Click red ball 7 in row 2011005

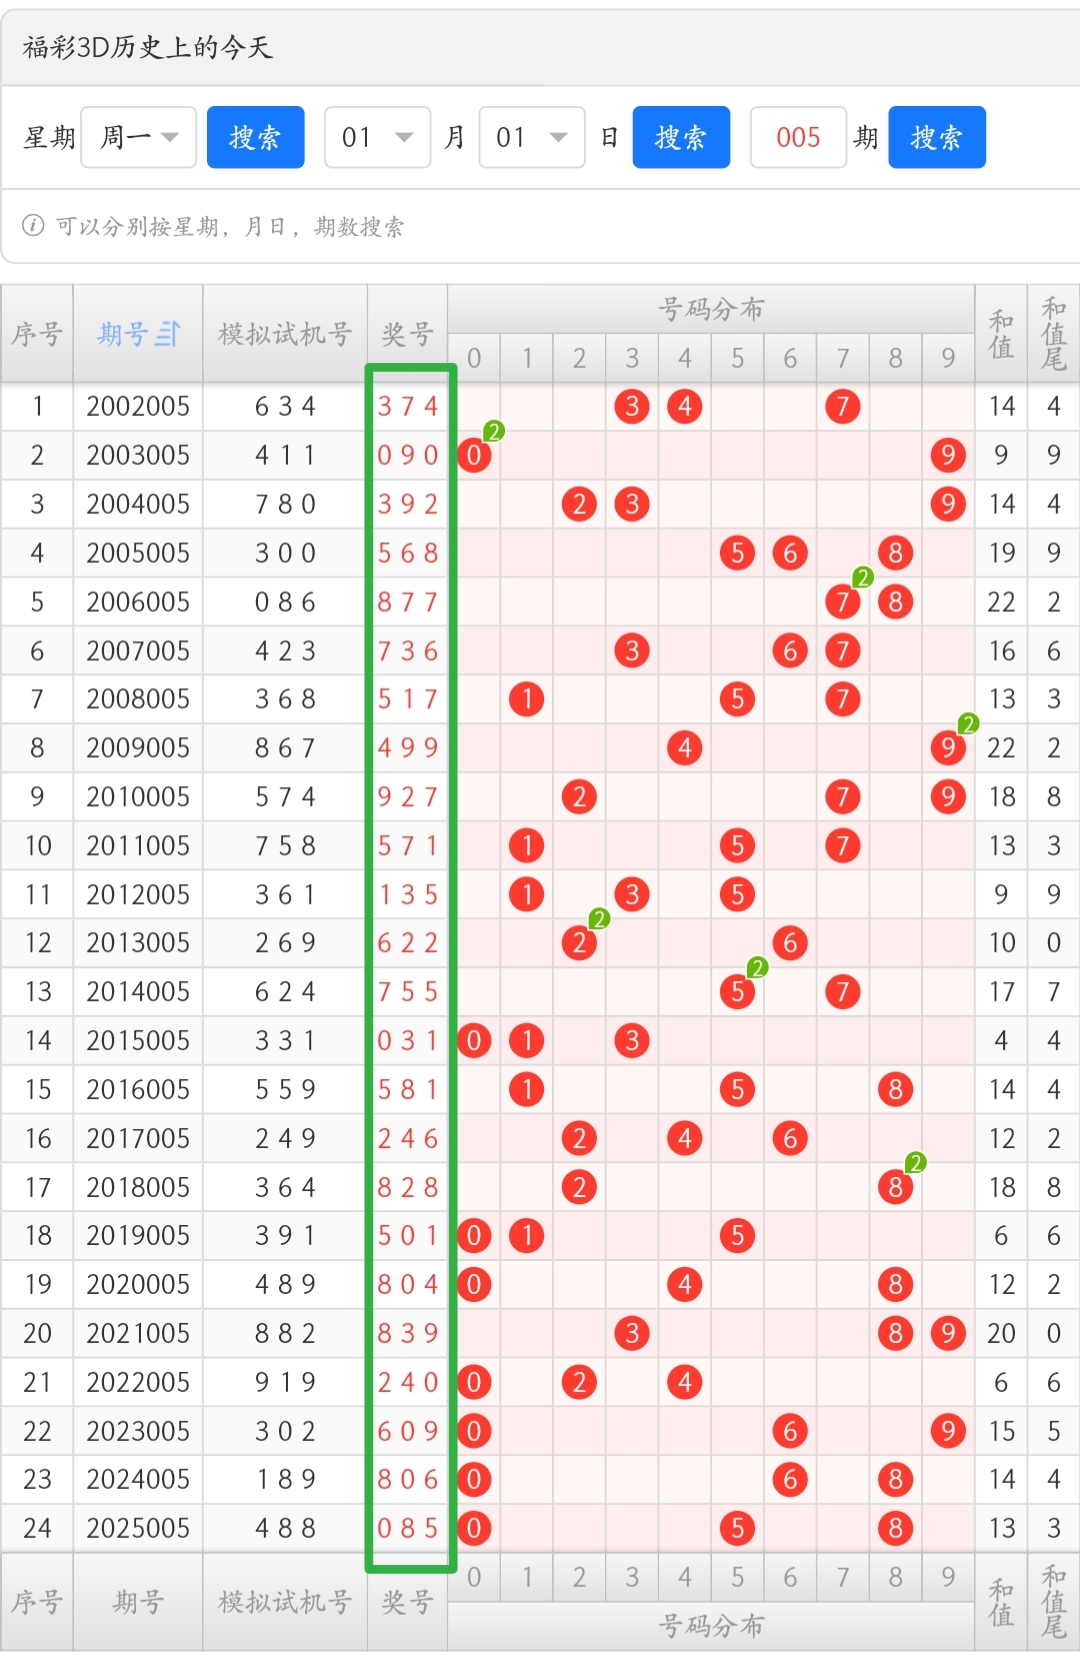pyautogui.click(x=843, y=846)
